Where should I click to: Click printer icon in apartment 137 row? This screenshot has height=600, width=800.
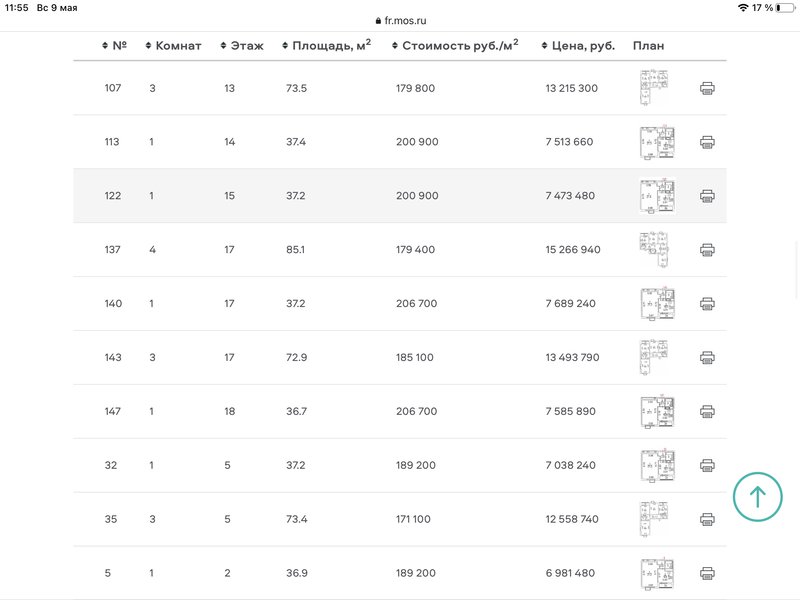[x=707, y=250]
